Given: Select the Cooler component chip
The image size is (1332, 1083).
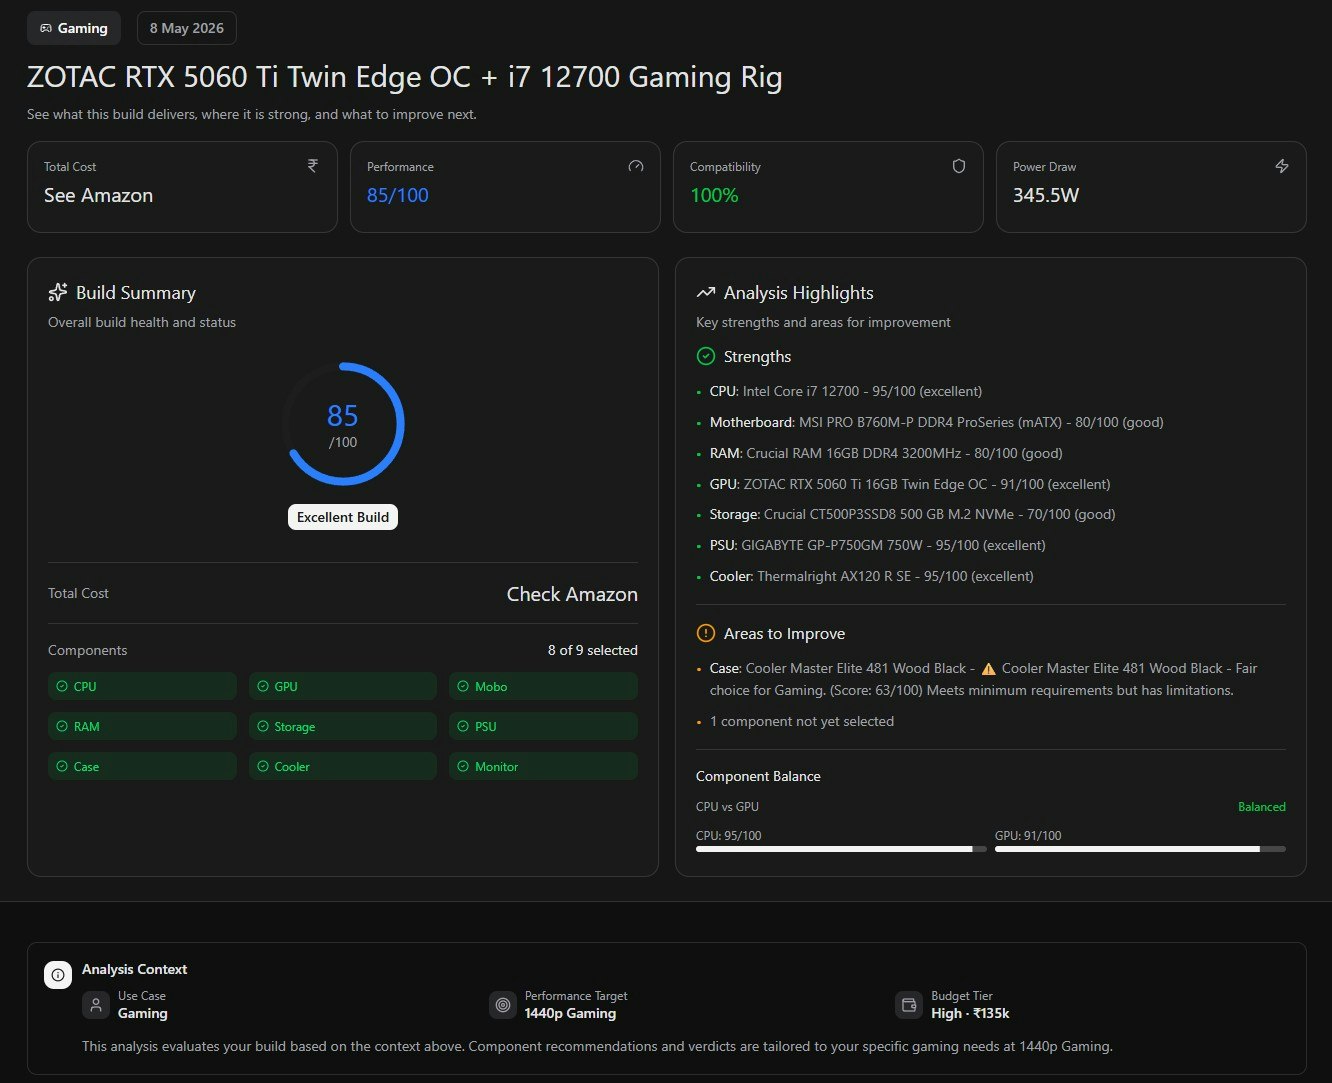Looking at the screenshot, I should tap(343, 766).
